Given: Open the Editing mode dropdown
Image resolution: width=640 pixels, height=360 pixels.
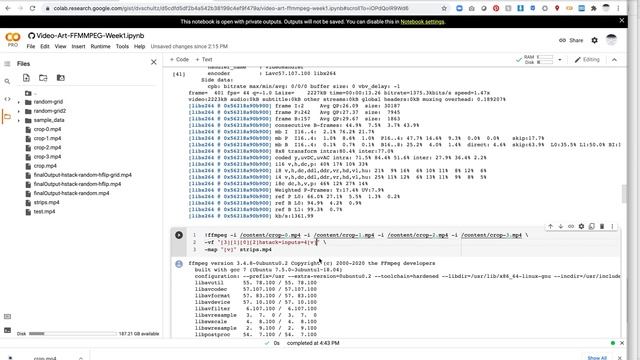Looking at the screenshot, I should pyautogui.click(x=587, y=60).
